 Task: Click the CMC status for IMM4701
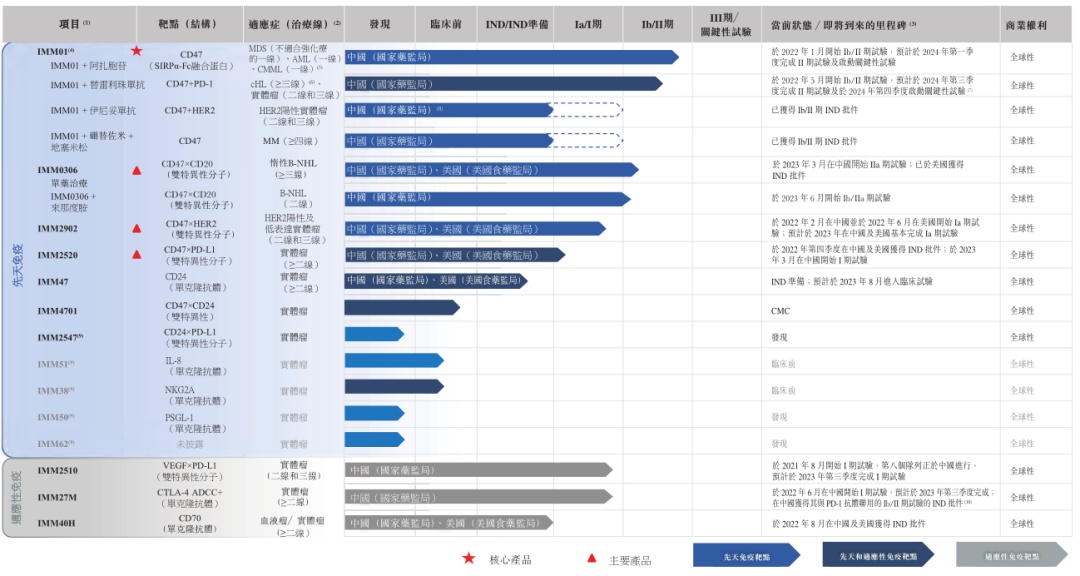[x=780, y=311]
